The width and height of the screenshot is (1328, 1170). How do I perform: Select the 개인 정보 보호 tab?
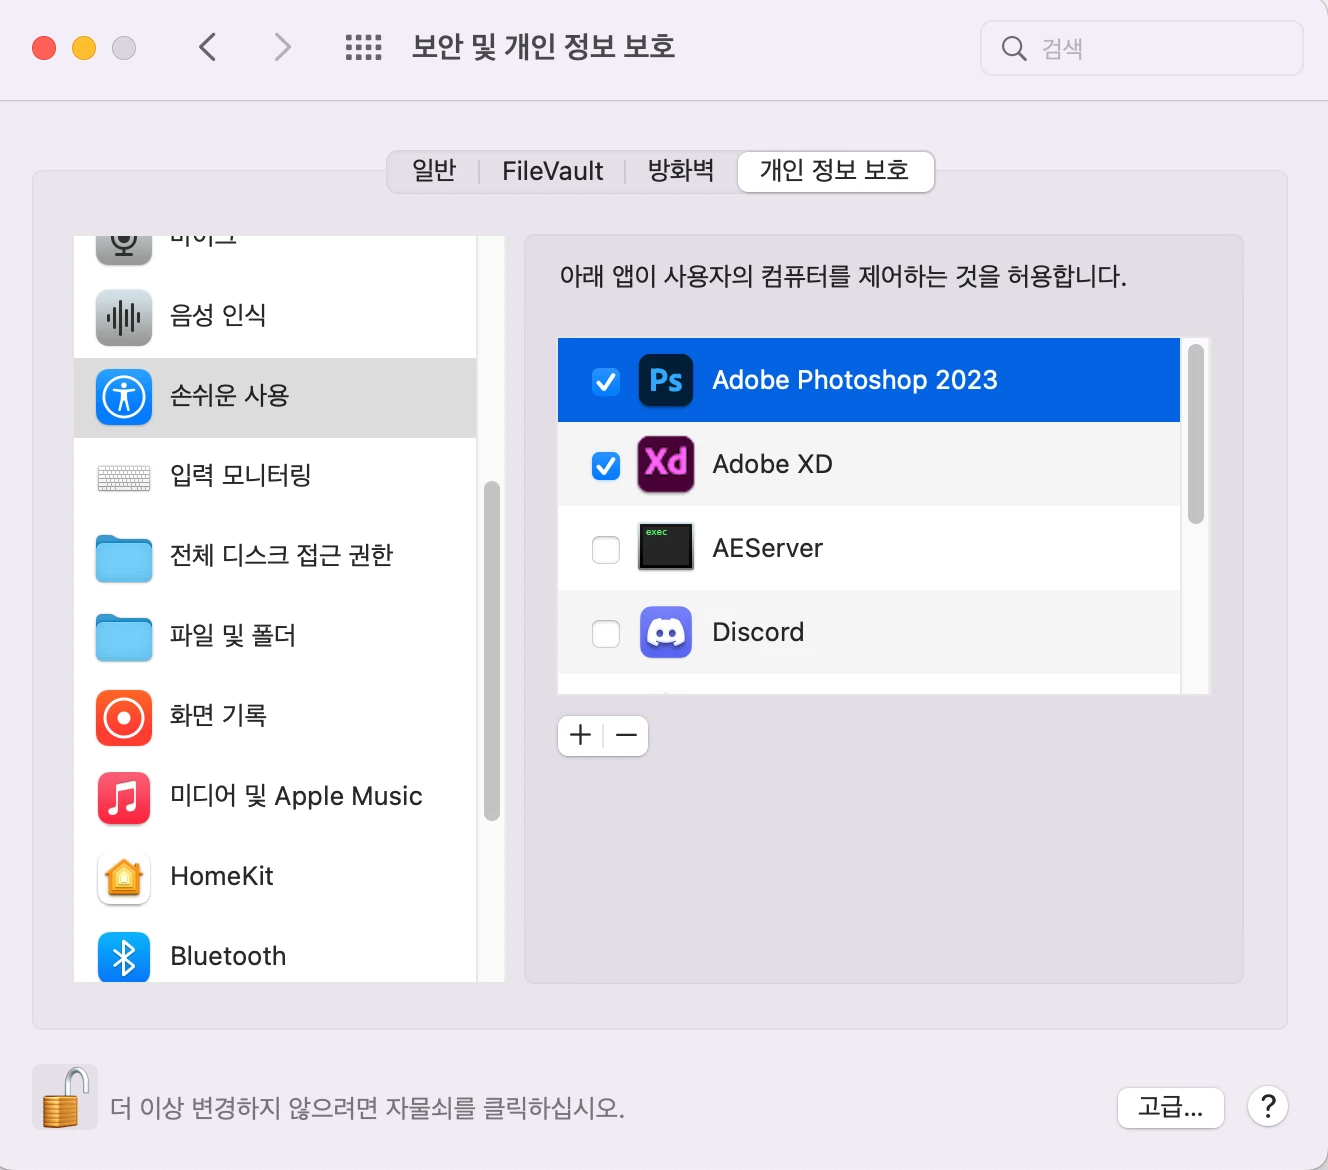click(x=835, y=171)
